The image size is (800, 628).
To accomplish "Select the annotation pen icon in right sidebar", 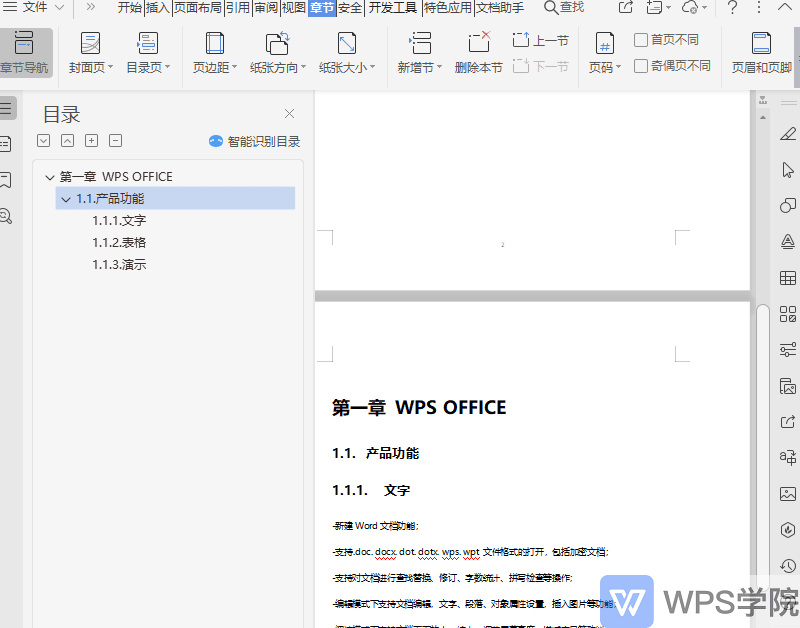I will [x=788, y=133].
